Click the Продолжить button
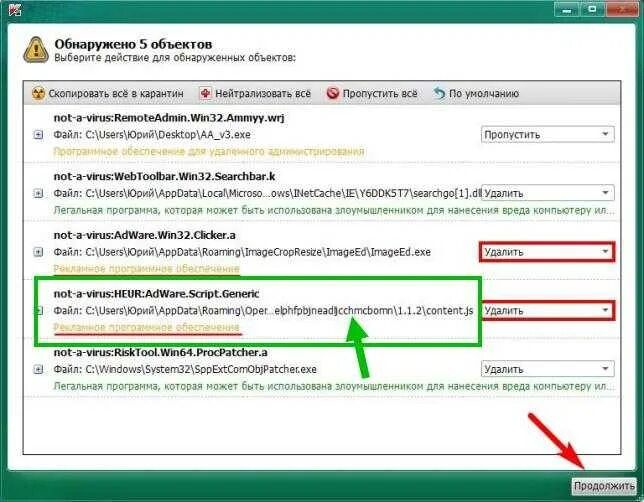644x502 pixels. click(604, 486)
